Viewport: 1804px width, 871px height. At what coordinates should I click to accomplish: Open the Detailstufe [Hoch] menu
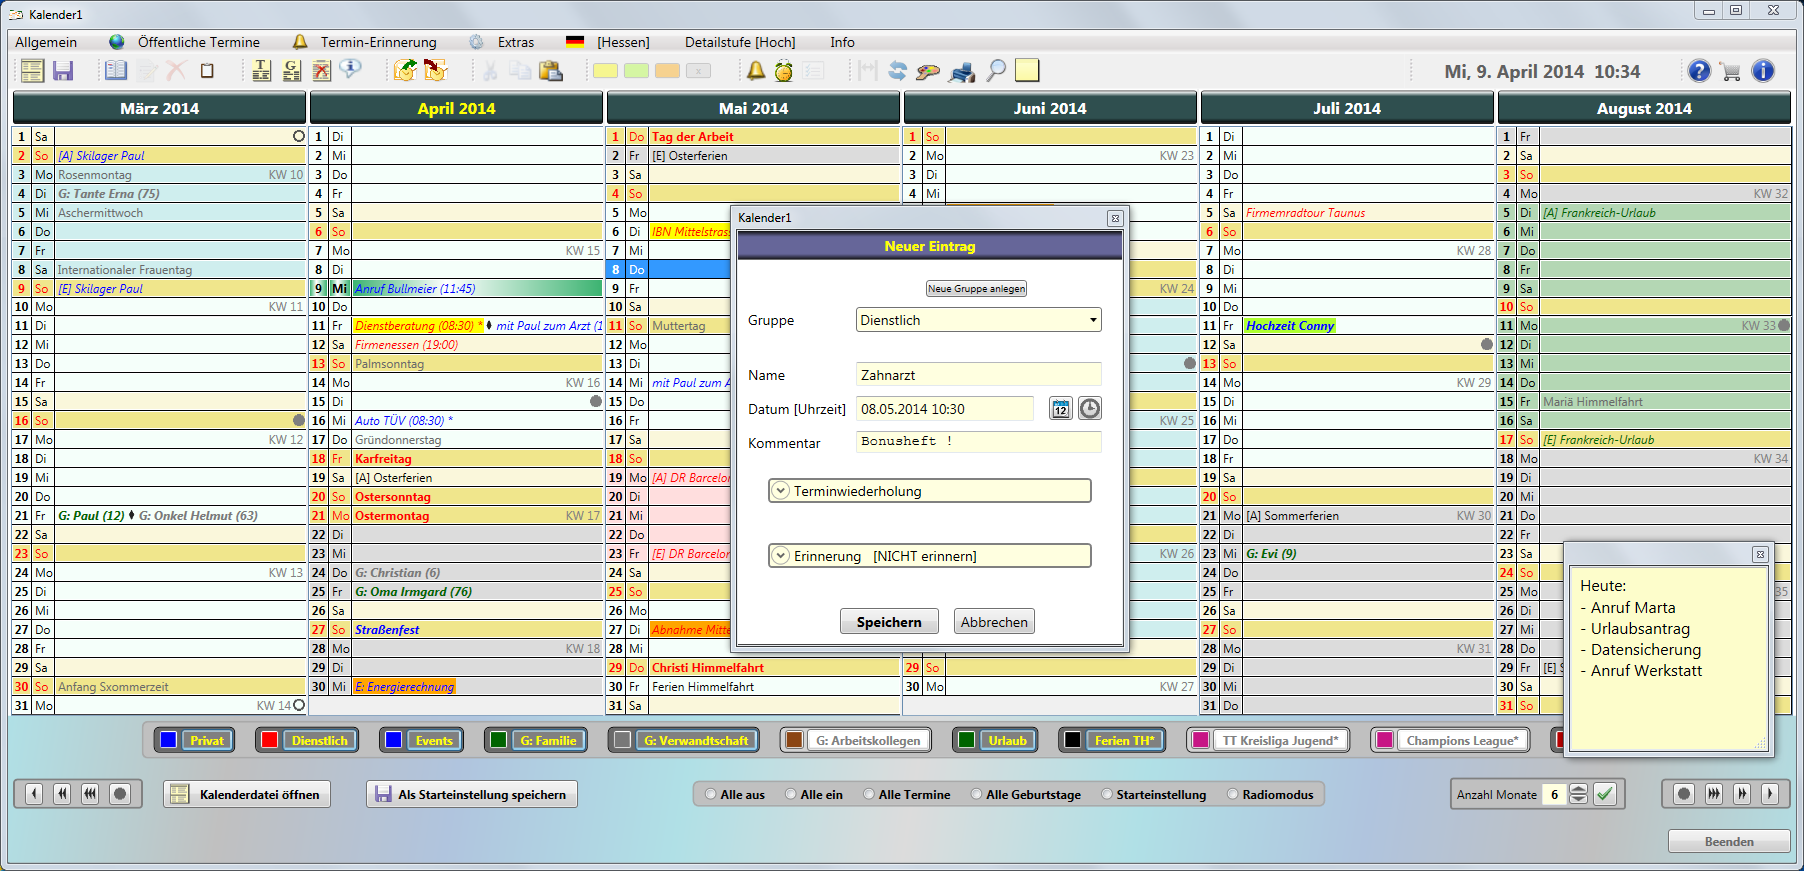pos(740,42)
